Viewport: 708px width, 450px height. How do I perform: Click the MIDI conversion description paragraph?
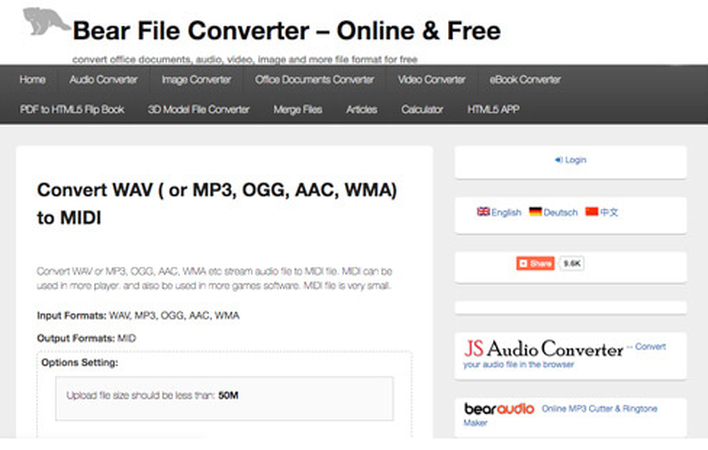(214, 278)
